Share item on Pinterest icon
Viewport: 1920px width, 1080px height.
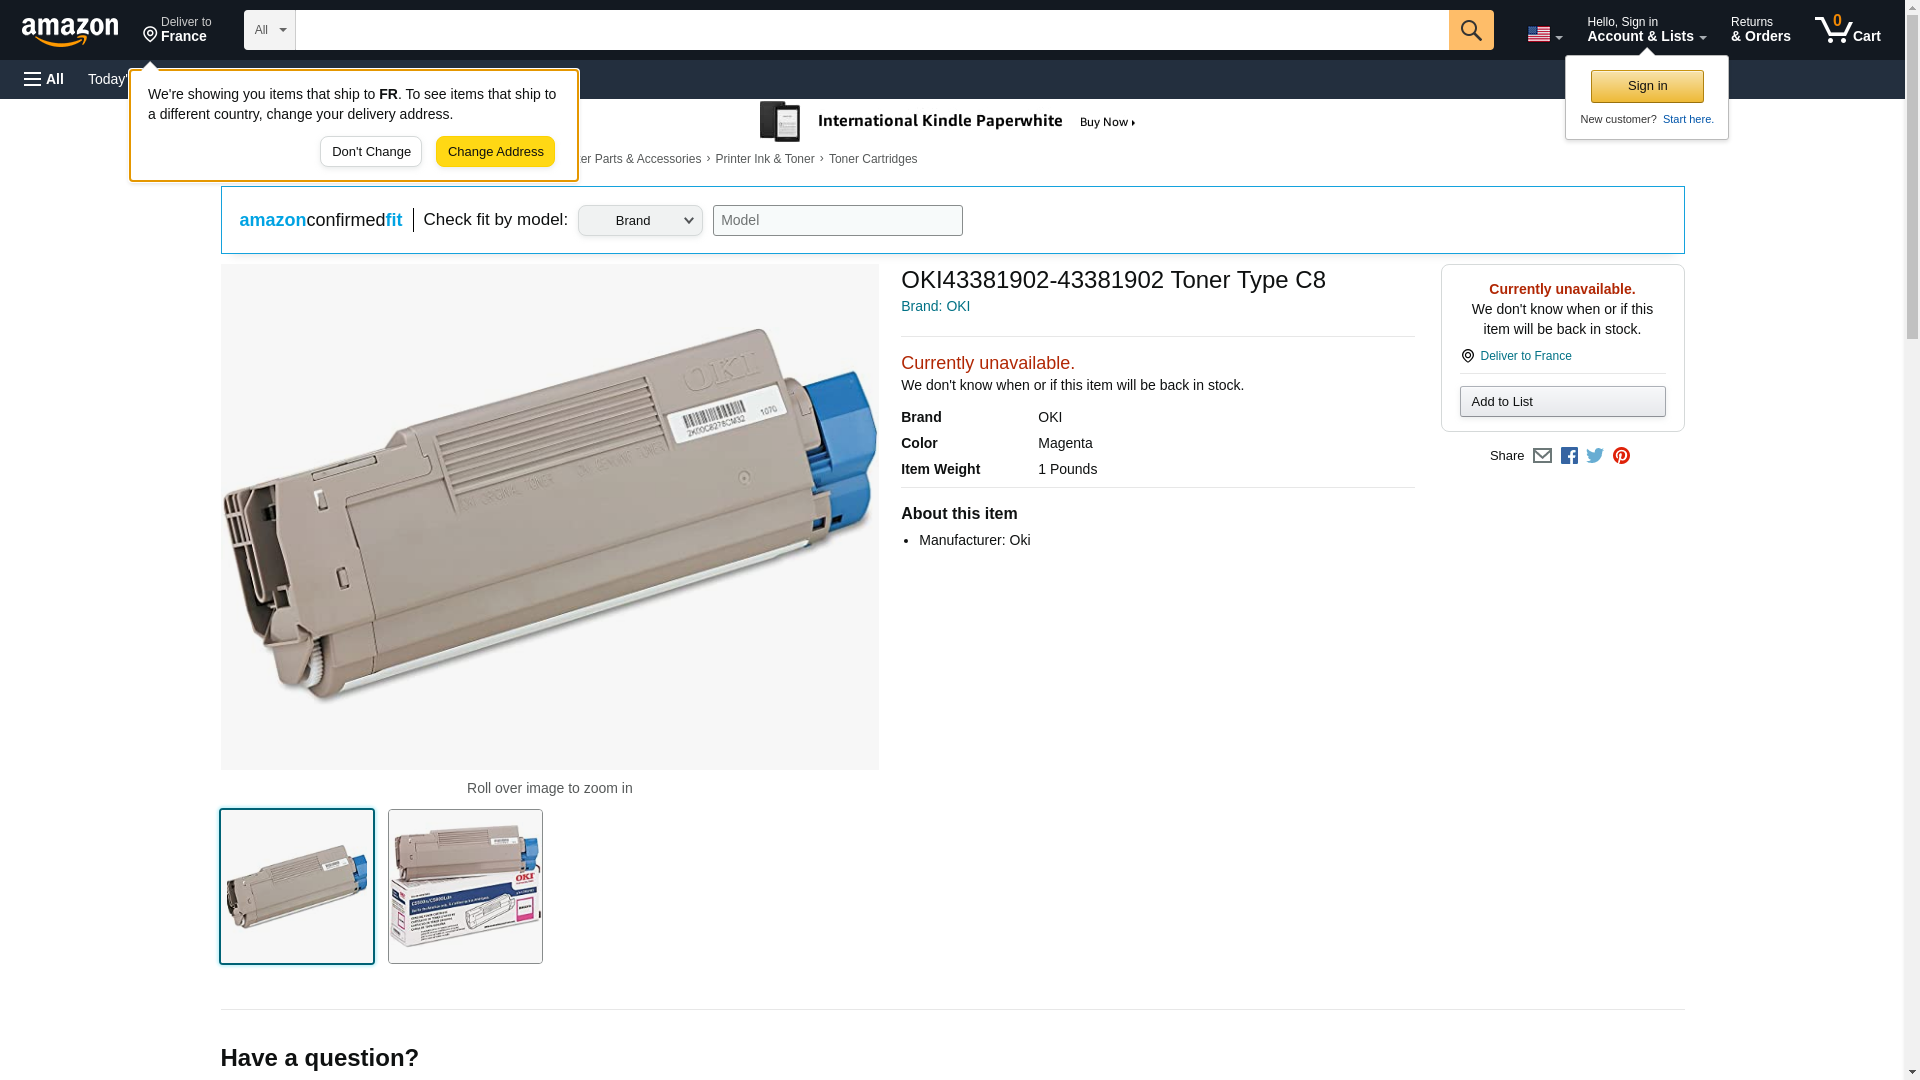1621,456
